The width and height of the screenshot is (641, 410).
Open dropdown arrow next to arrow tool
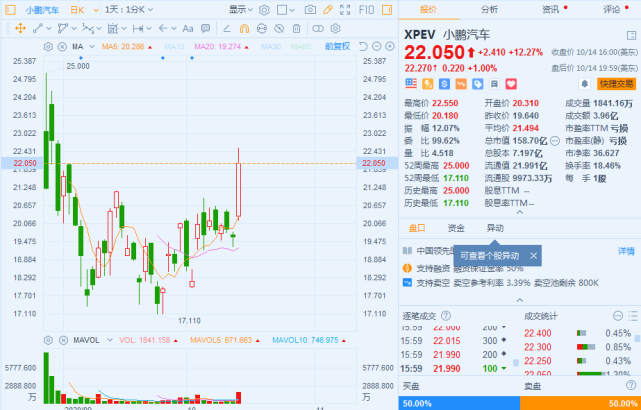click(174, 28)
